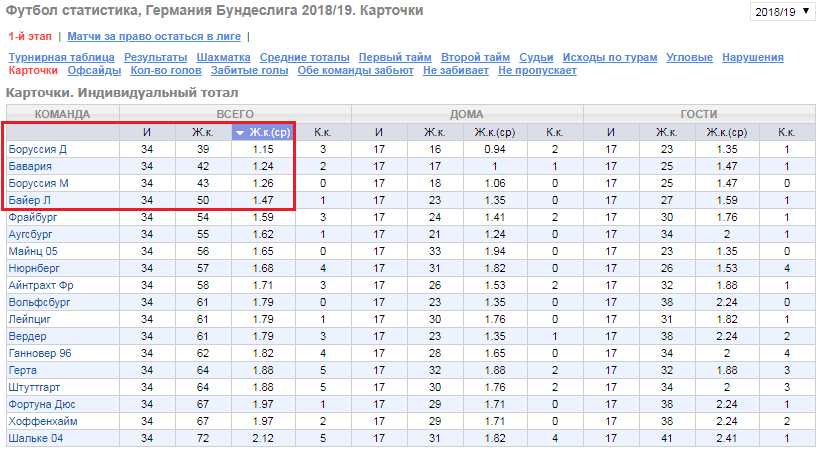820x450 pixels.
Task: Open Кол-во голов statistics
Action: coord(166,71)
